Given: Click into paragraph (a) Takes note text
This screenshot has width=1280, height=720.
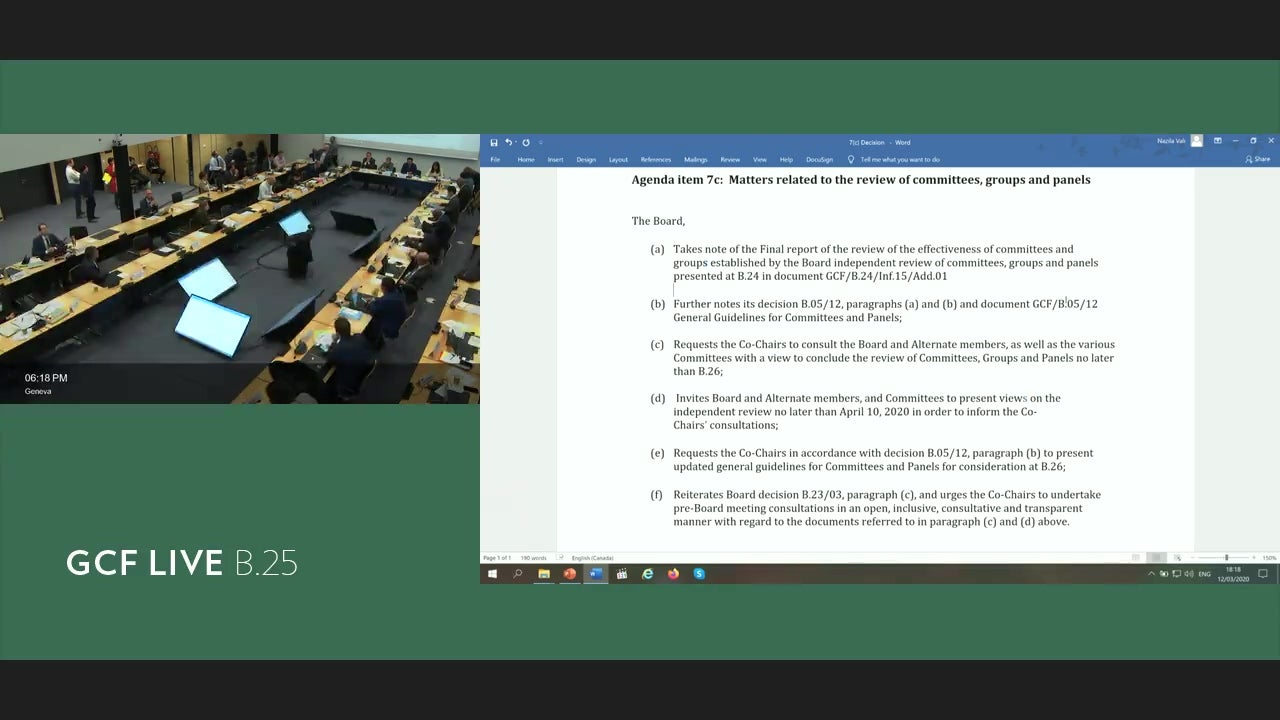Looking at the screenshot, I should point(885,263).
